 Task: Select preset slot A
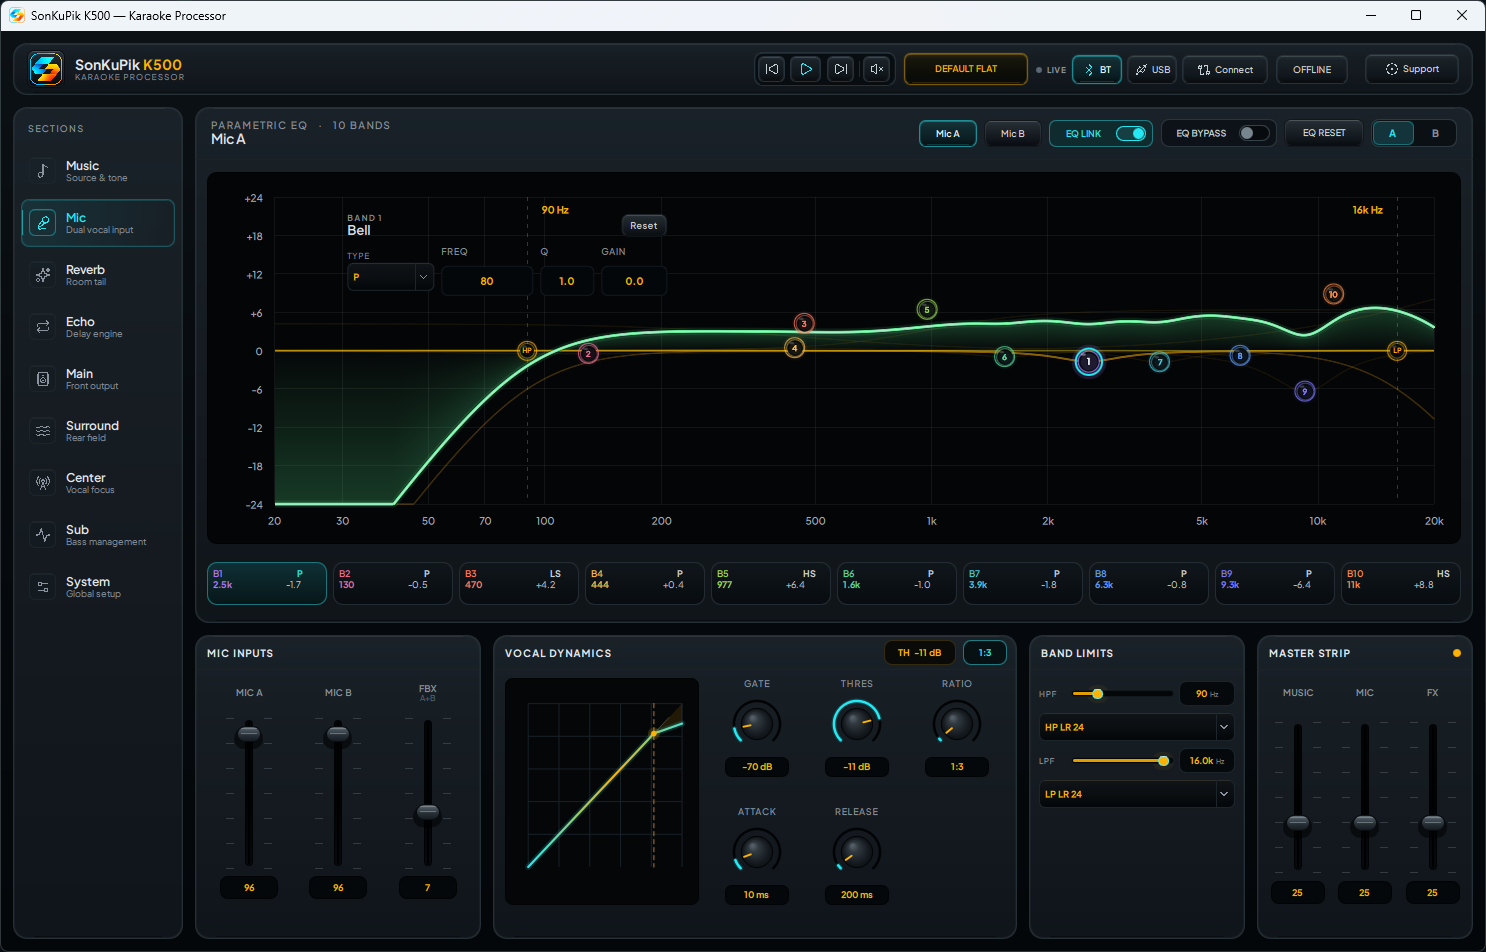point(1392,133)
